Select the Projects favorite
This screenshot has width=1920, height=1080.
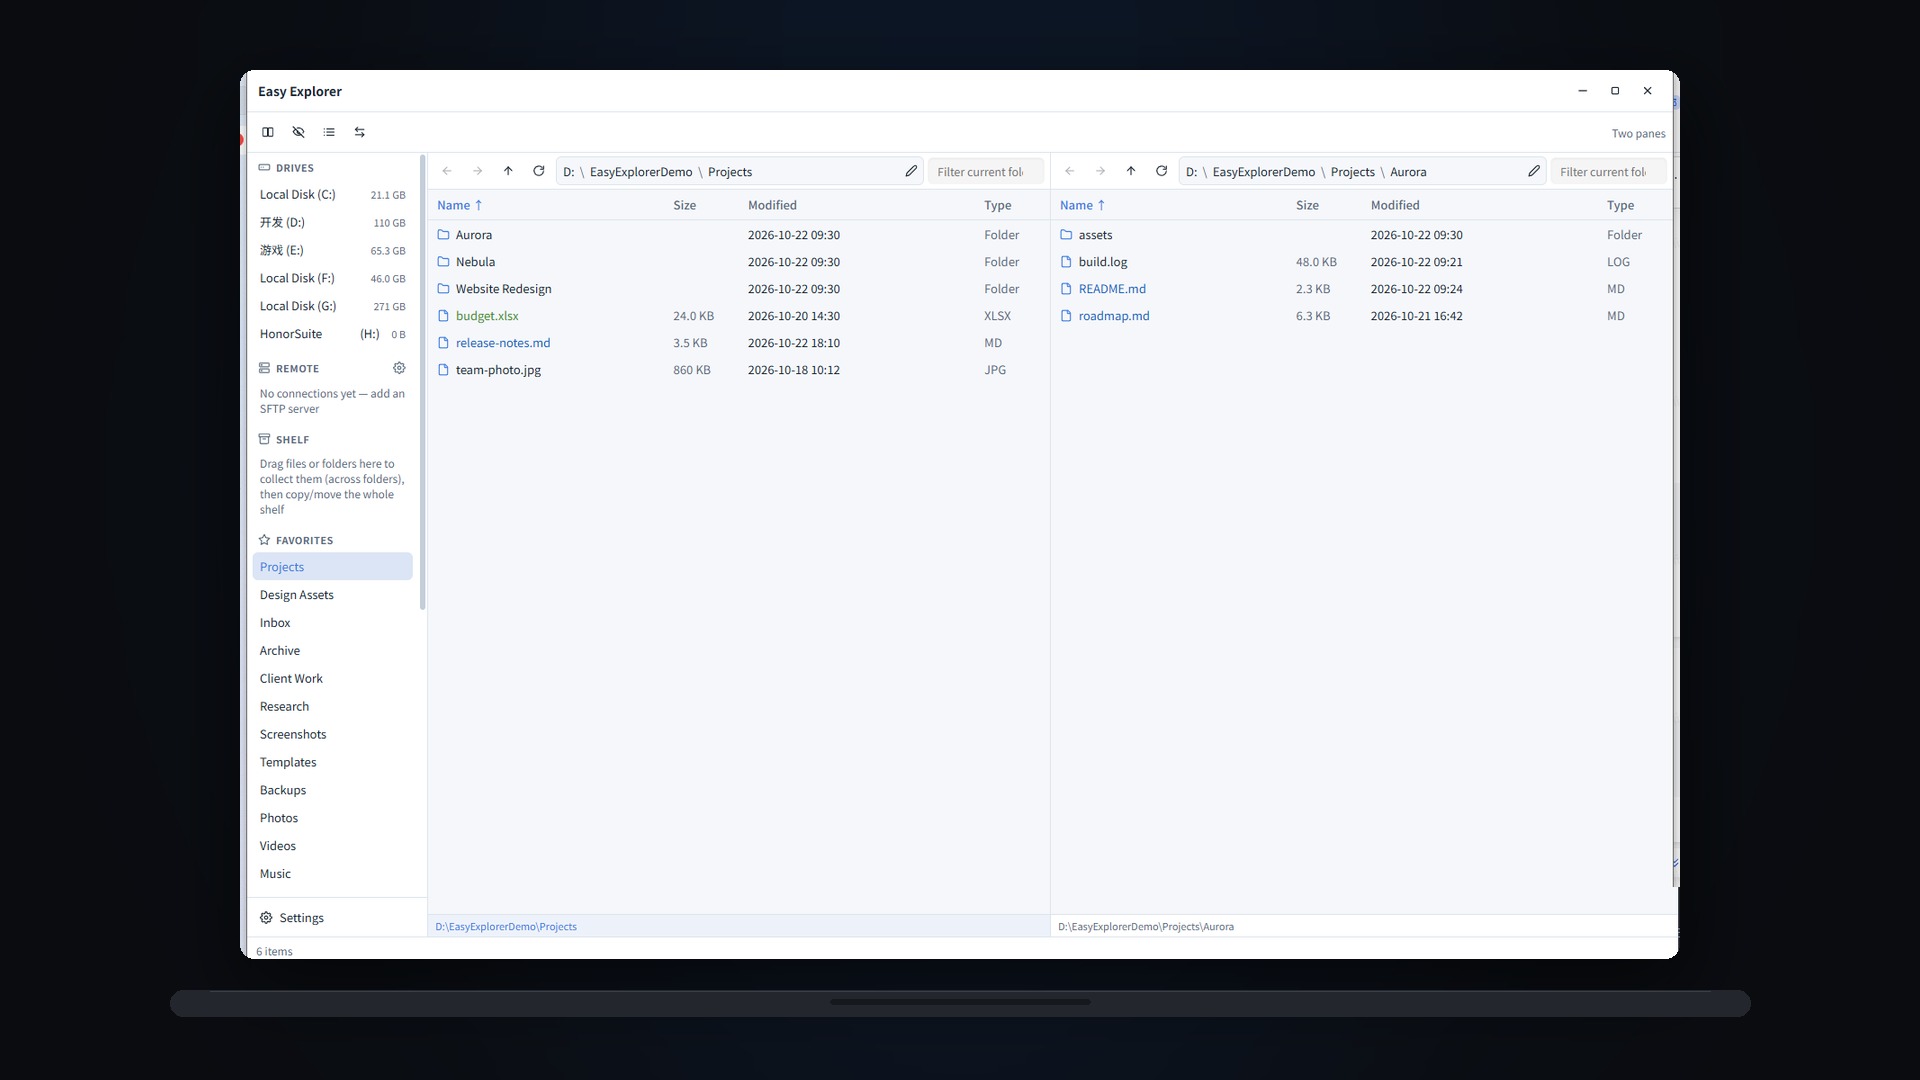click(x=333, y=567)
